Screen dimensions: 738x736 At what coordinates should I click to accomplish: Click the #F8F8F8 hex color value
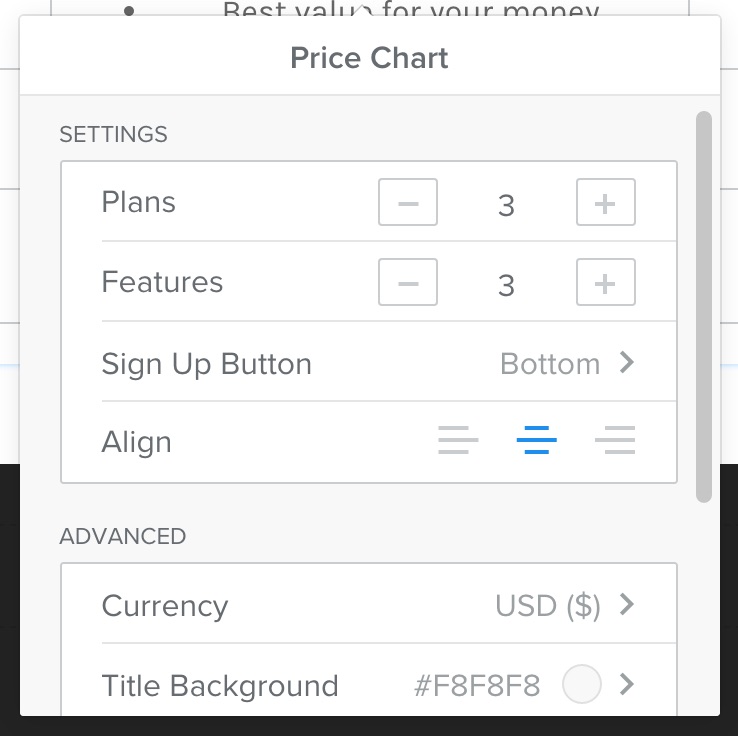[x=477, y=686]
